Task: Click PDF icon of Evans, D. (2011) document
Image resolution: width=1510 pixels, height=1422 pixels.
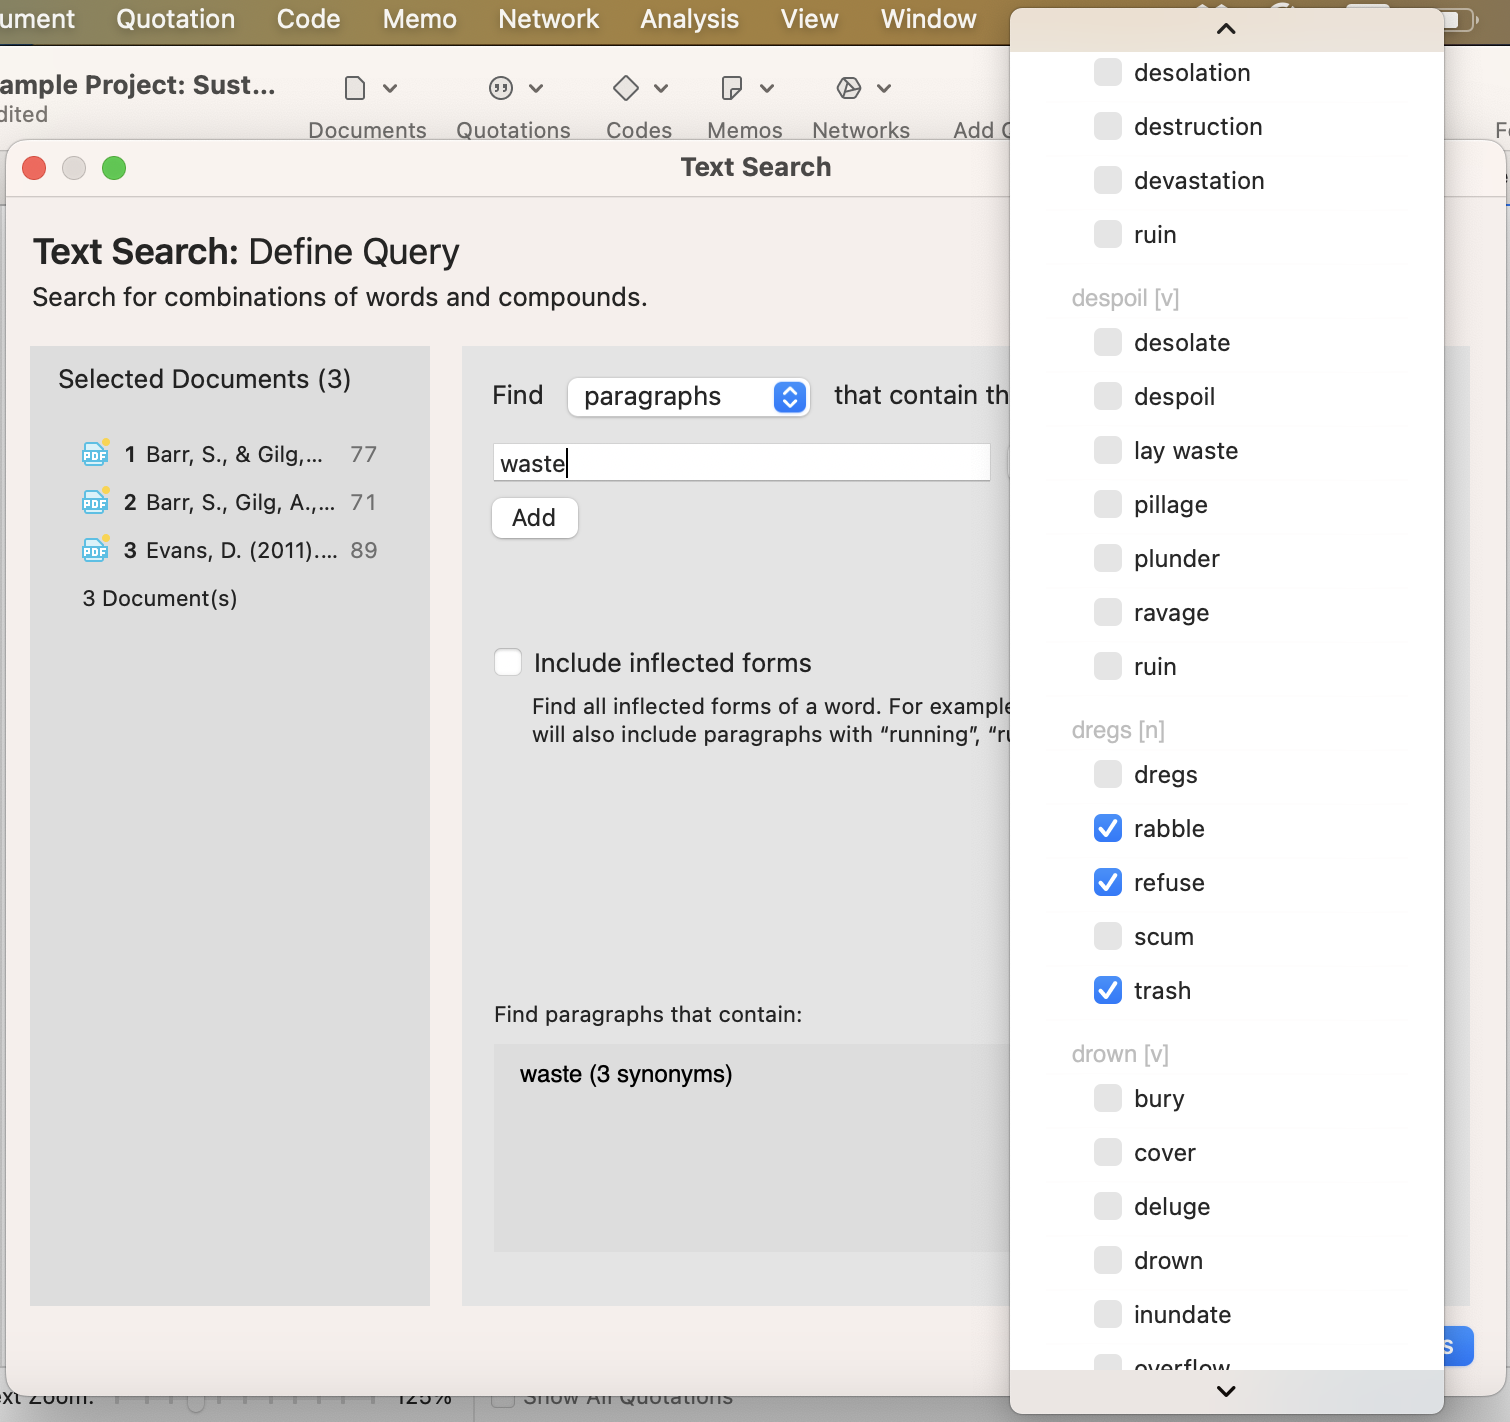Action: tap(95, 550)
